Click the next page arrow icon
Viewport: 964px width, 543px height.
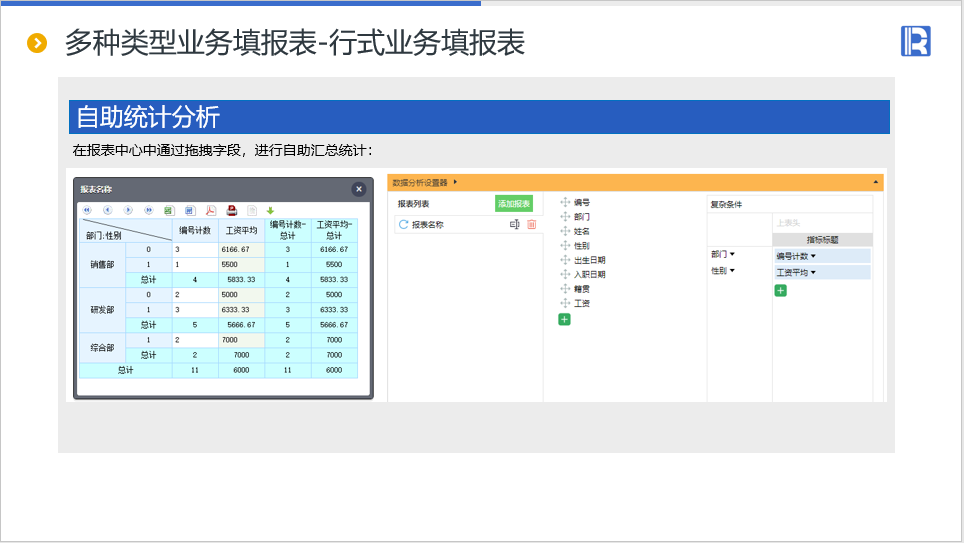pyautogui.click(x=128, y=210)
